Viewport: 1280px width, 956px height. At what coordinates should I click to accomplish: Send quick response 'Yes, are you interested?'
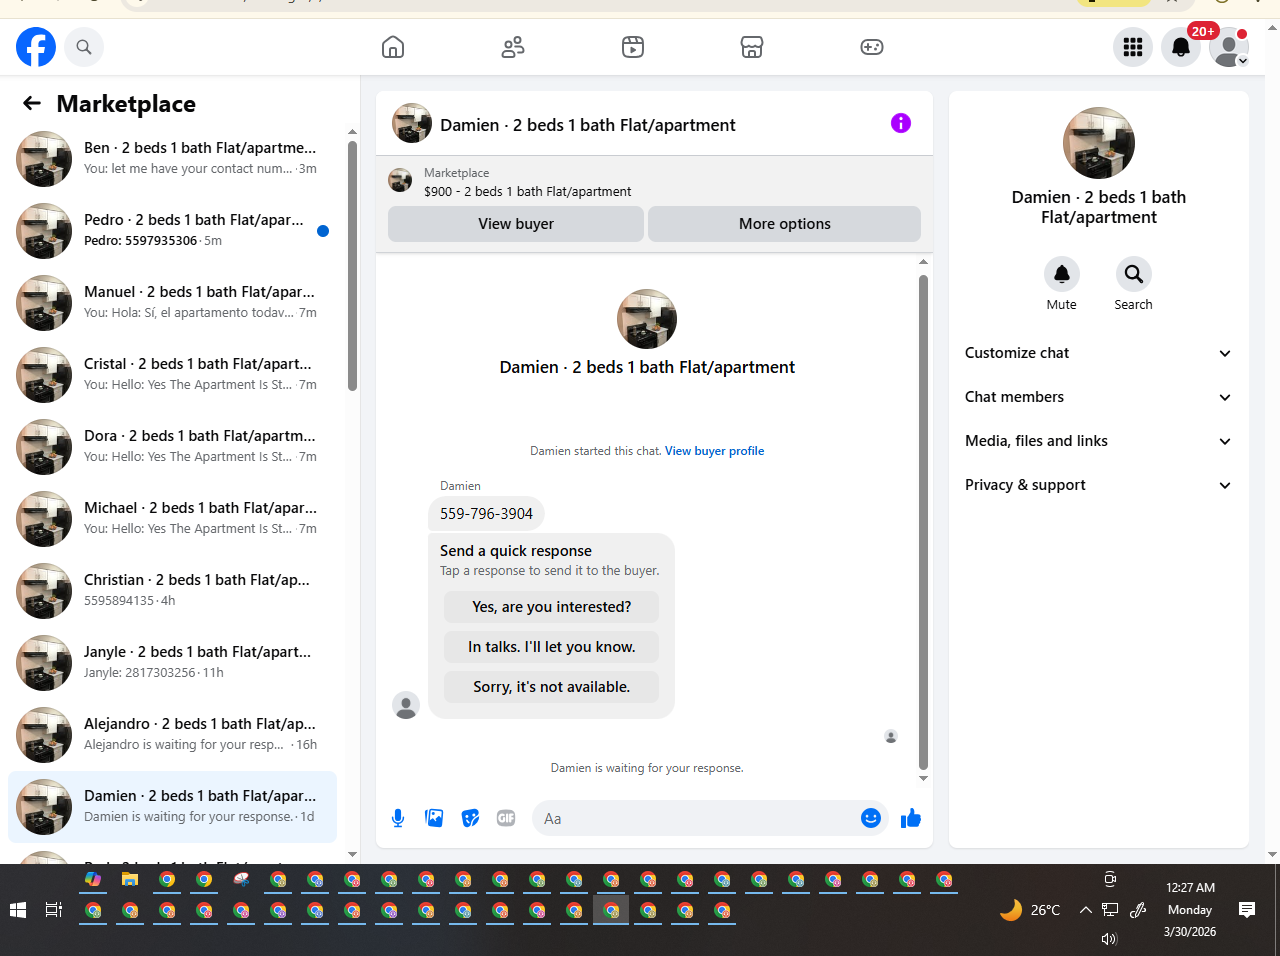pyautogui.click(x=552, y=607)
